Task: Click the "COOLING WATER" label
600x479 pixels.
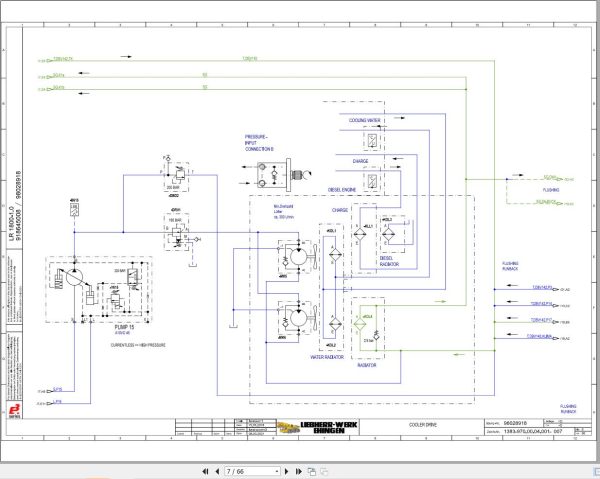Action: coord(364,121)
